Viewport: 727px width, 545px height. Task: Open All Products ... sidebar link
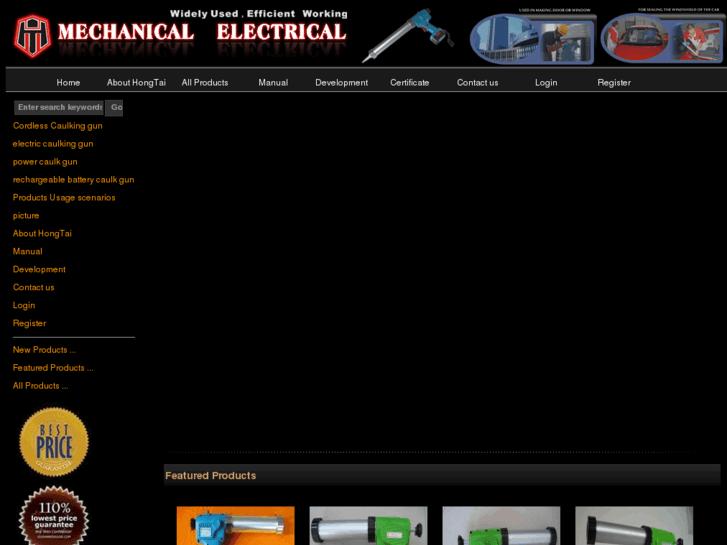[x=40, y=386]
